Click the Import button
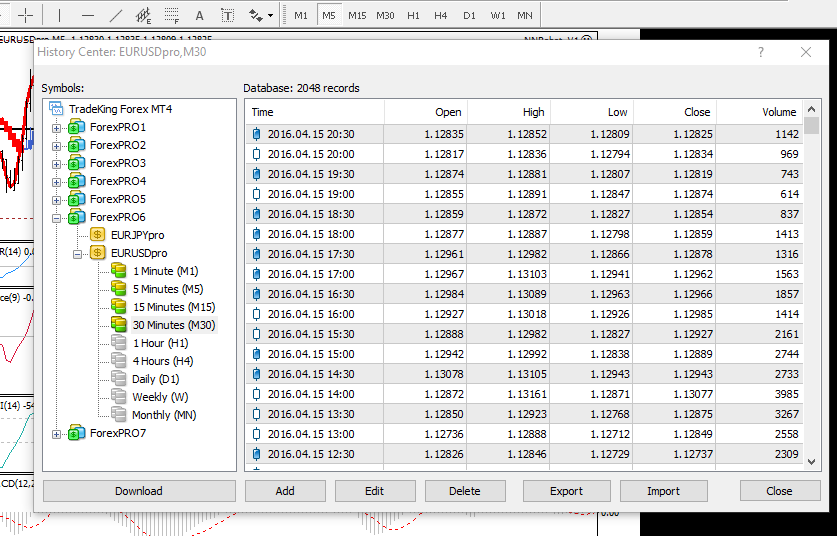 point(664,491)
